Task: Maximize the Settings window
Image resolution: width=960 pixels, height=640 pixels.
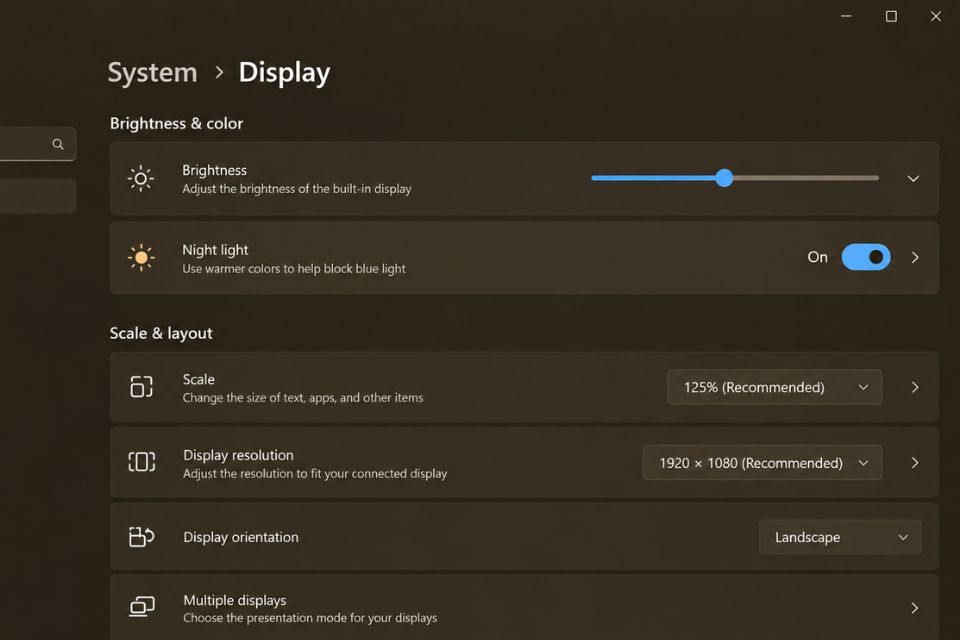Action: point(891,16)
